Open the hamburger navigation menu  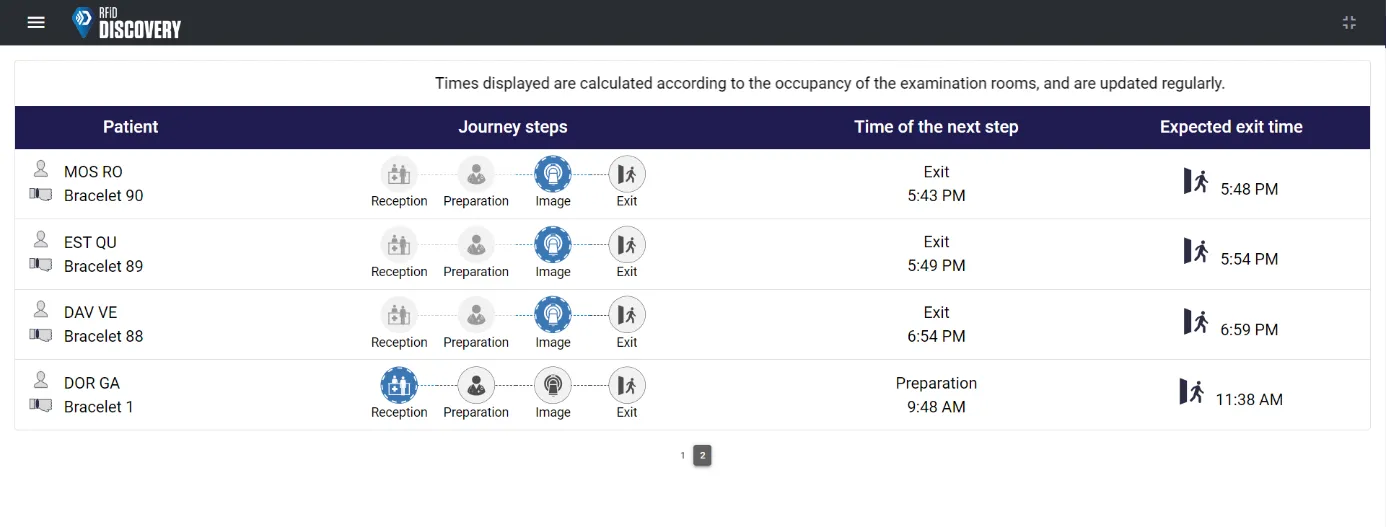click(36, 22)
